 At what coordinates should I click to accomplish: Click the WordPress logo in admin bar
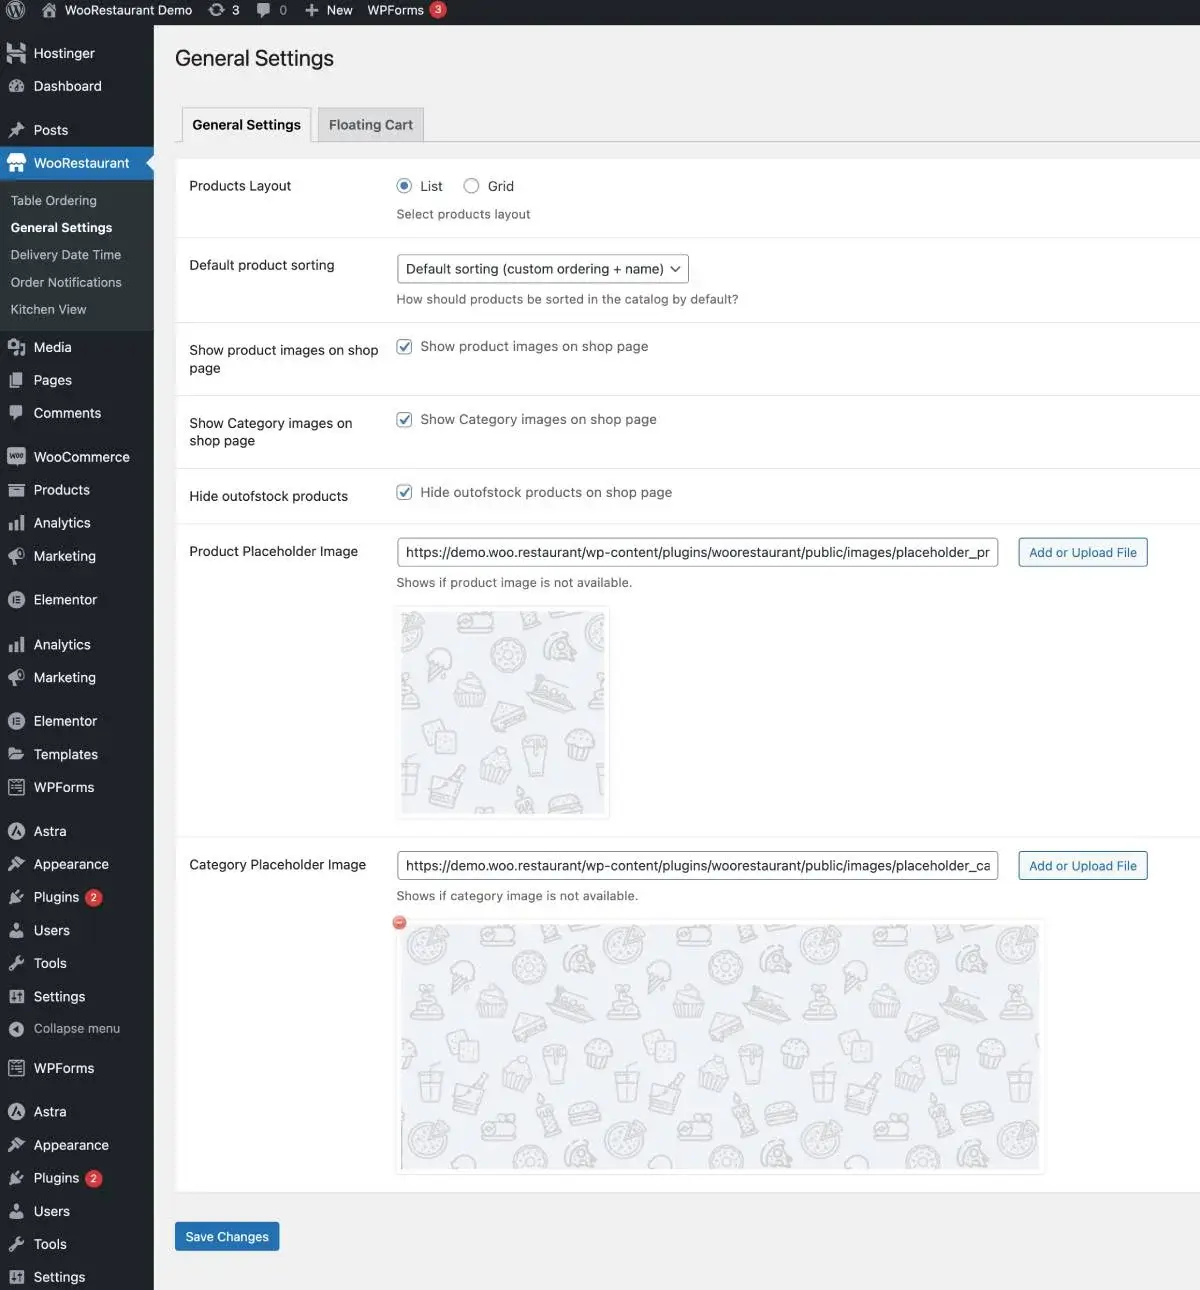(16, 10)
